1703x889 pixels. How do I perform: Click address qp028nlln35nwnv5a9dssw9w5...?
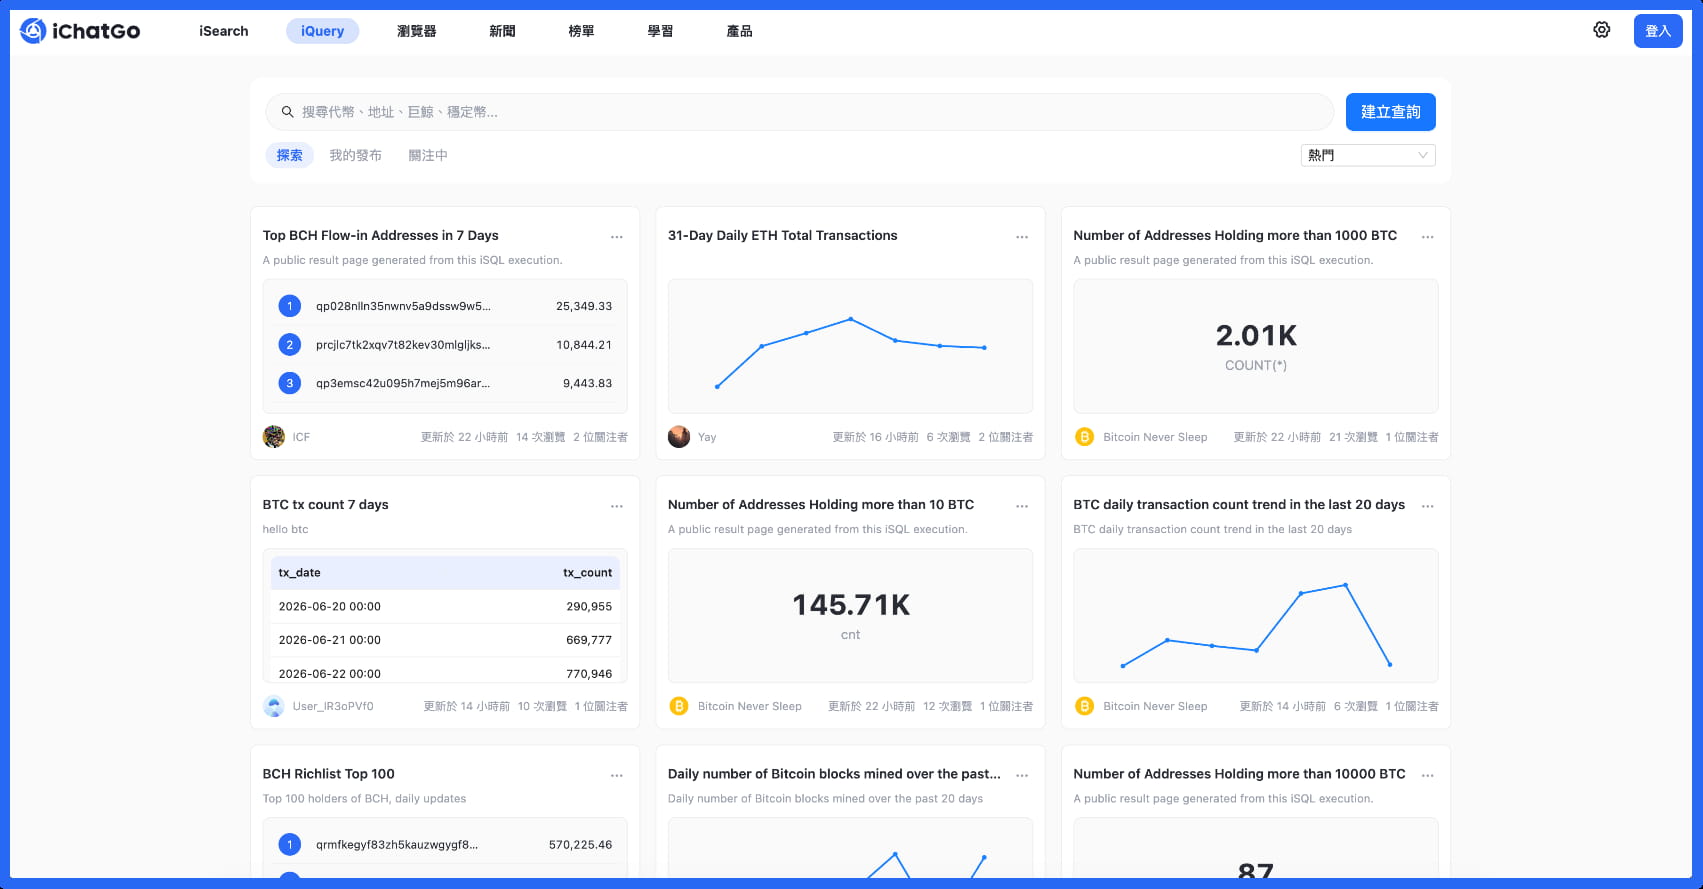[403, 306]
